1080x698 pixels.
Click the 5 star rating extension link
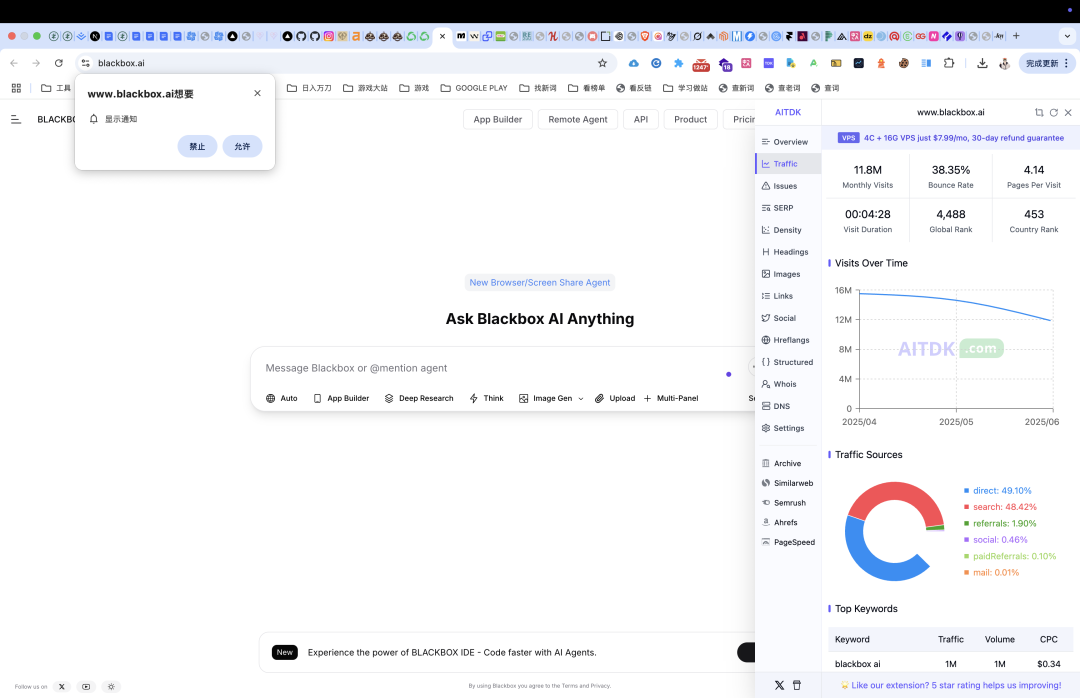[951, 686]
